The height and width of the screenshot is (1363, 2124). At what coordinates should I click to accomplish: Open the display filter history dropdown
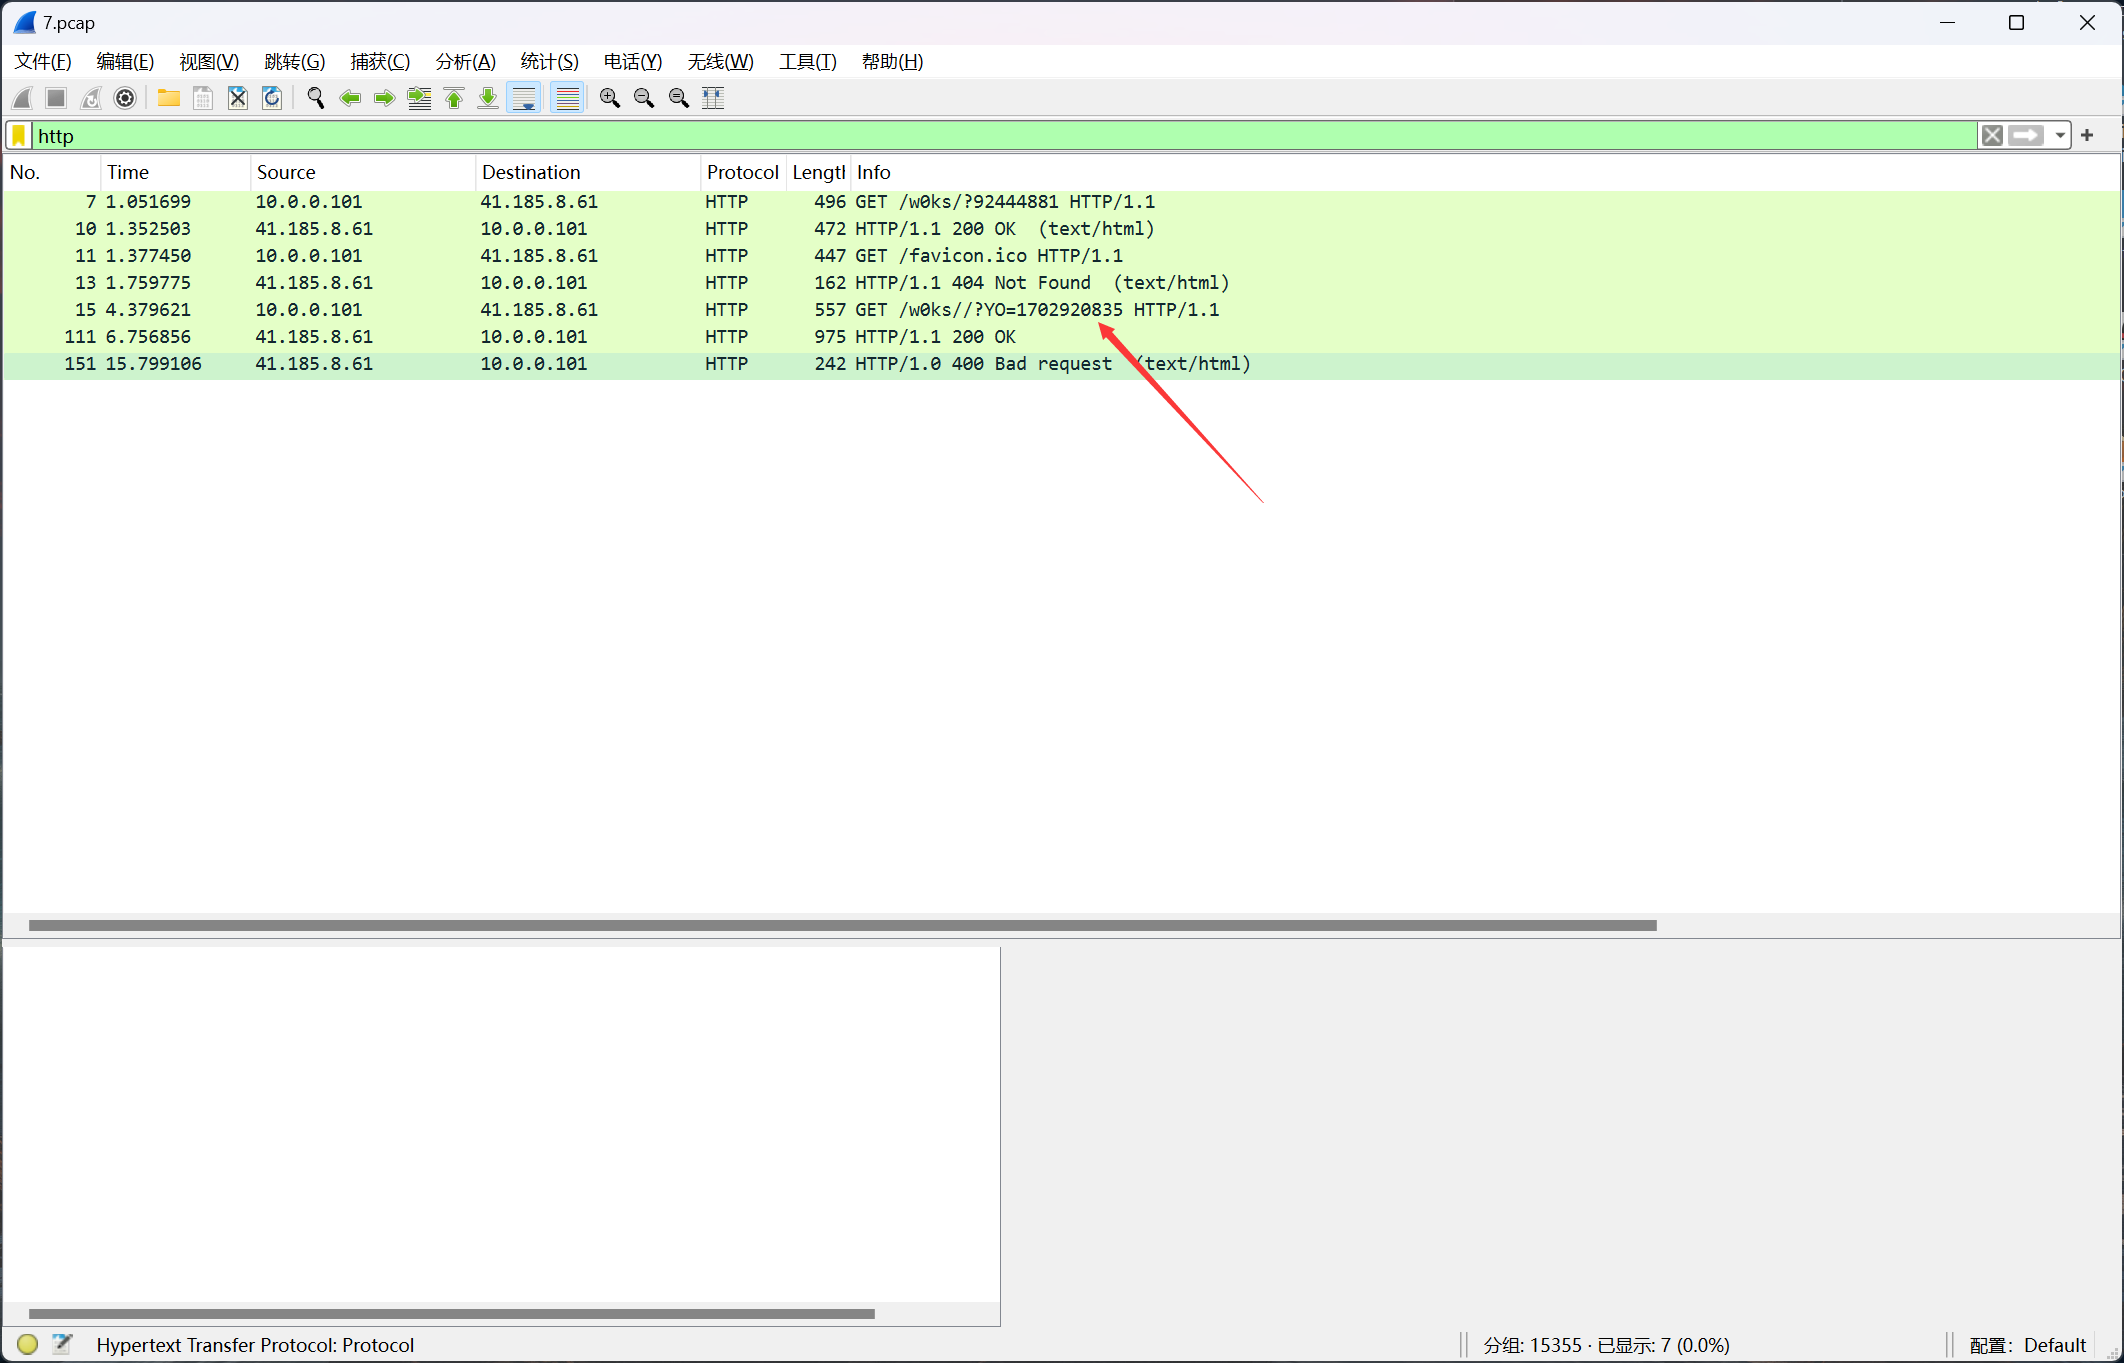click(2060, 136)
